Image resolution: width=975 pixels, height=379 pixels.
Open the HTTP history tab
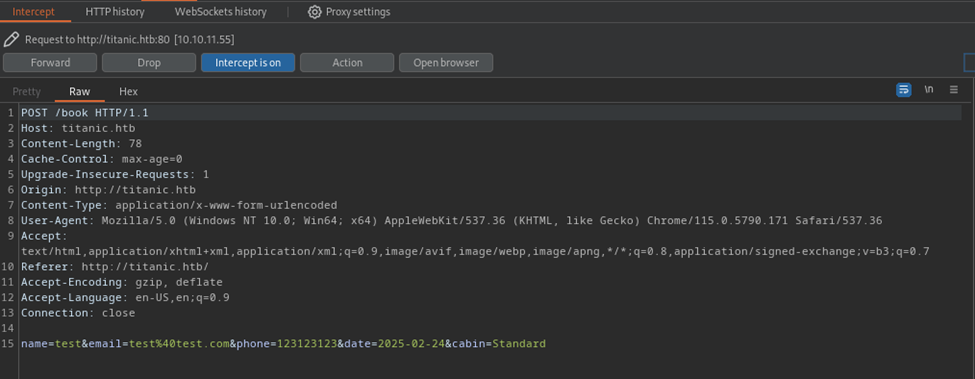tap(115, 12)
